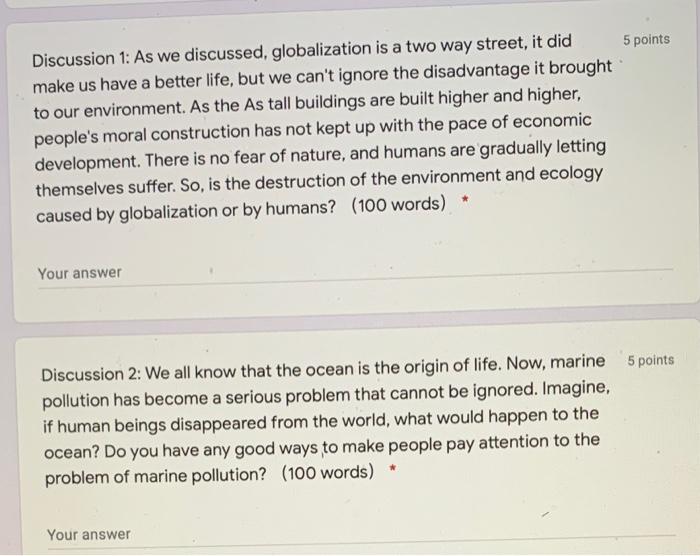Click the (100 words) note in Discussion 2

click(328, 473)
